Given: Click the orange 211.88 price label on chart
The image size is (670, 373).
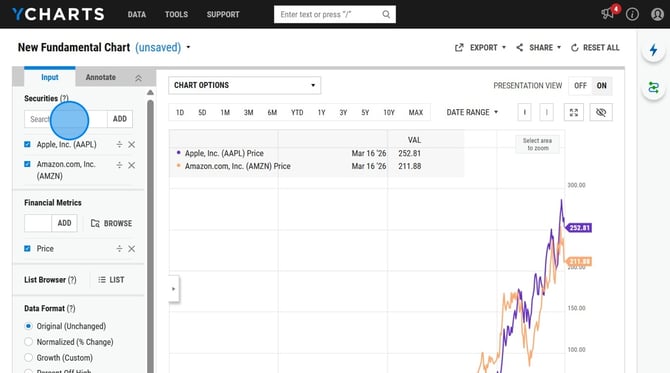Looking at the screenshot, I should pos(579,261).
